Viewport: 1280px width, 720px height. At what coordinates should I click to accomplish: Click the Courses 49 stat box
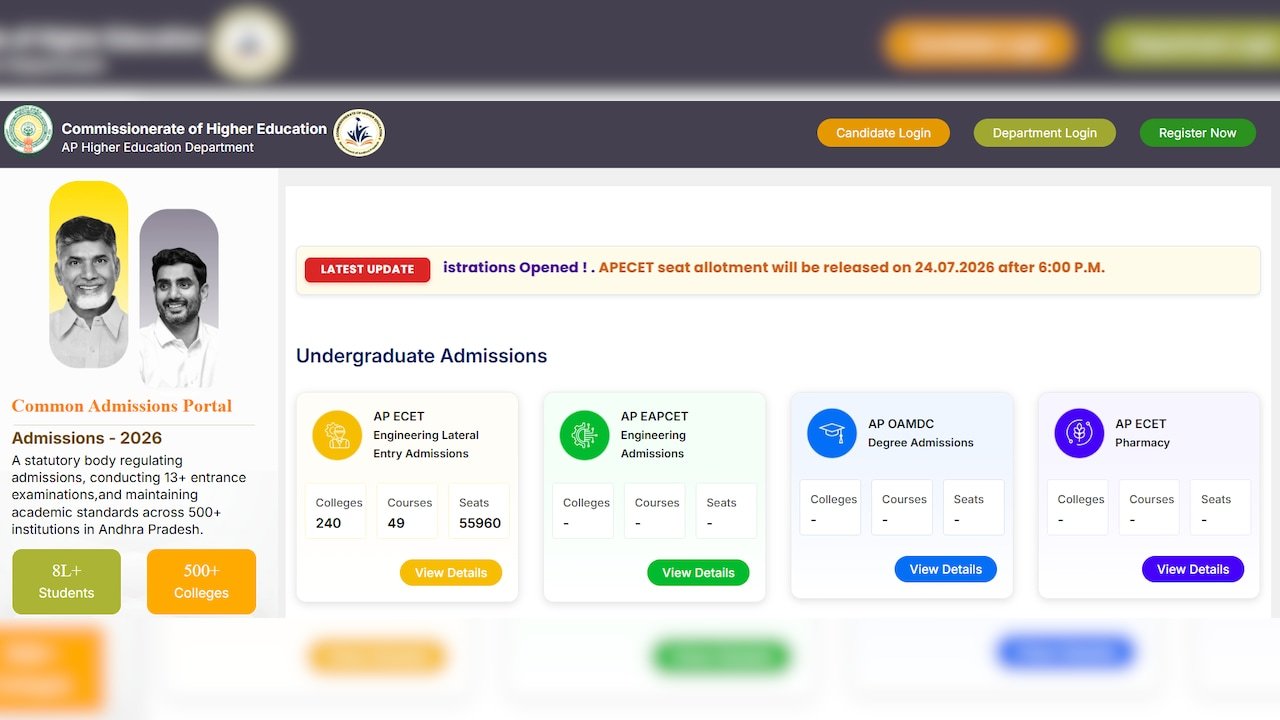(x=407, y=512)
